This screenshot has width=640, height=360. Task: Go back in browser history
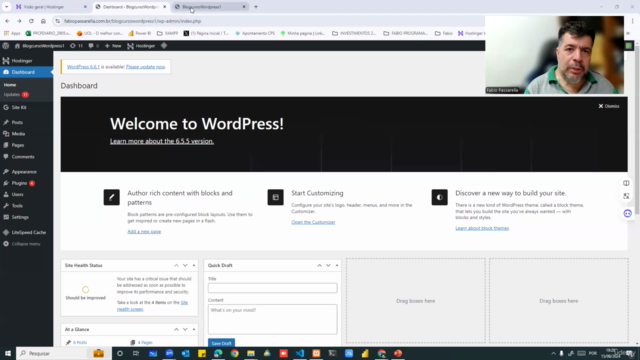point(7,21)
